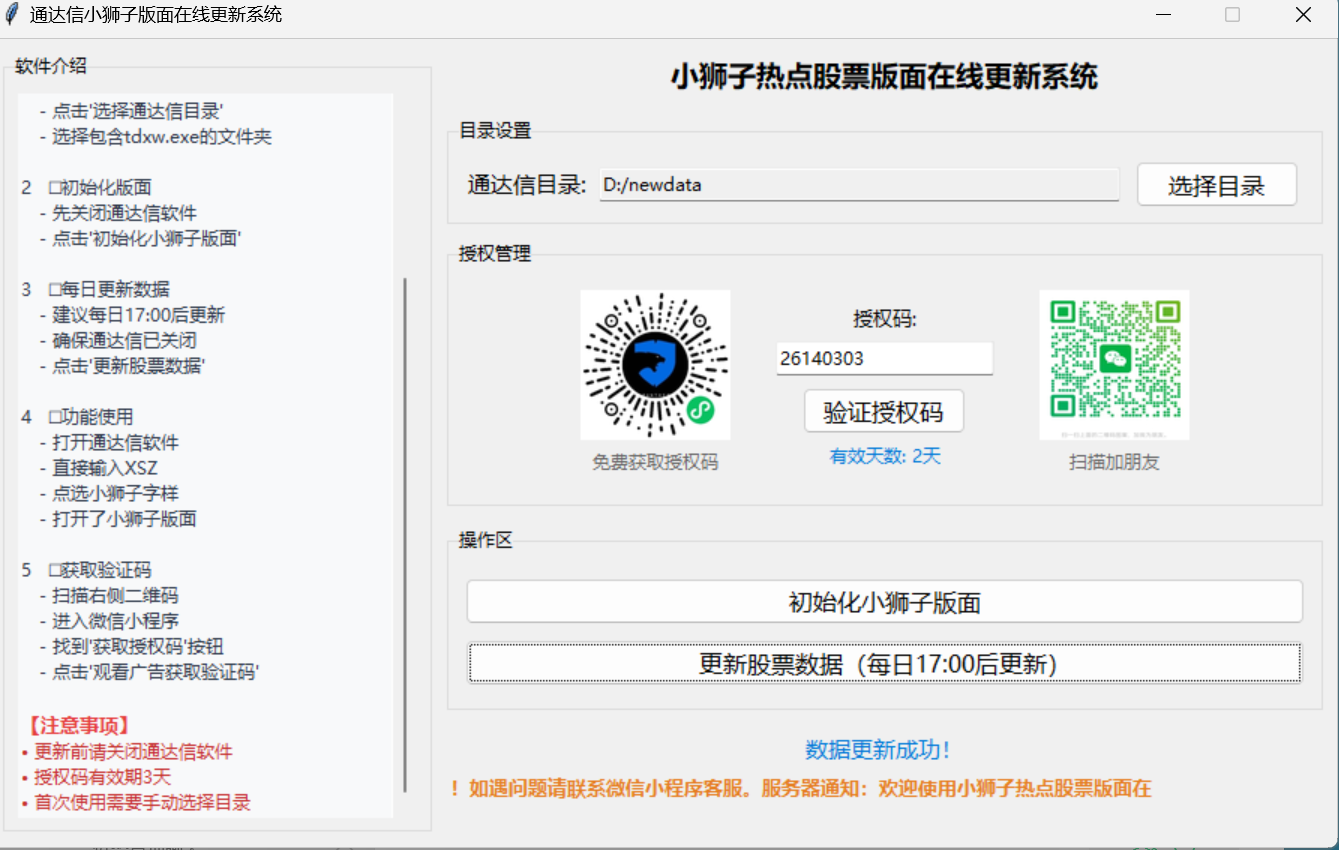Click the line 点选小狮子字样
The height and width of the screenshot is (850, 1339).
(108, 493)
